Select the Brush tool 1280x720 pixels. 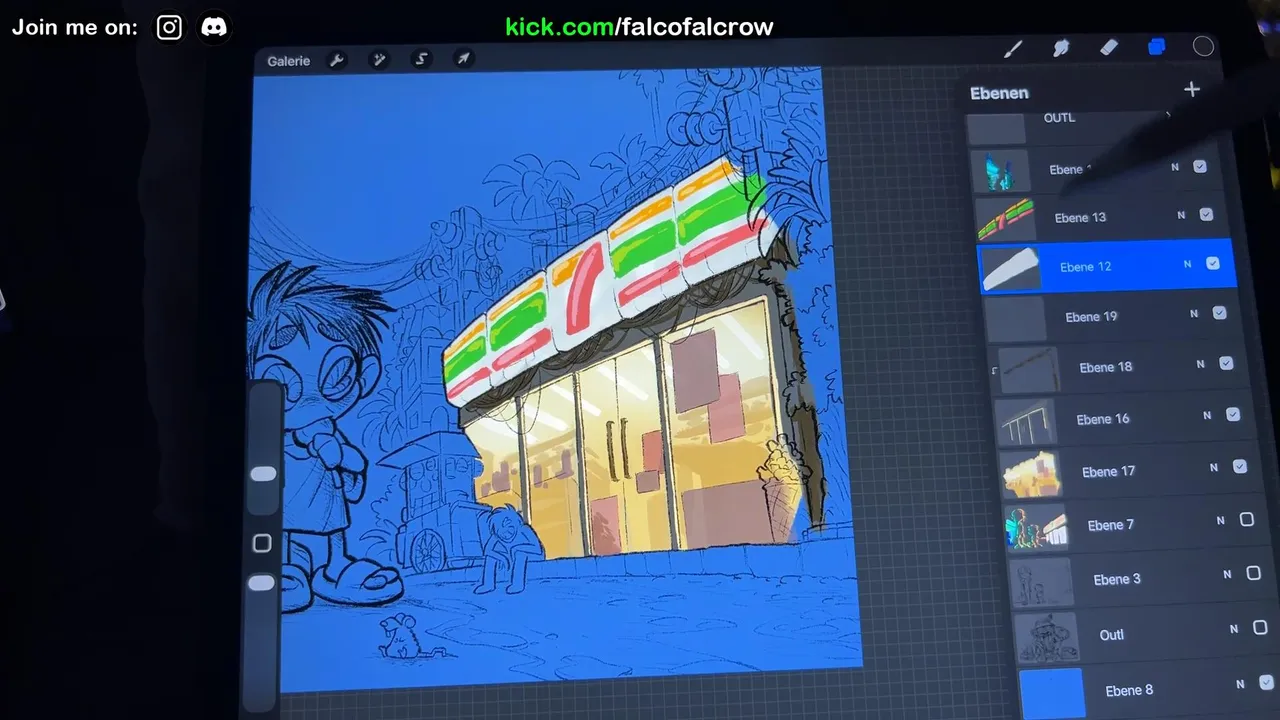(x=1013, y=49)
